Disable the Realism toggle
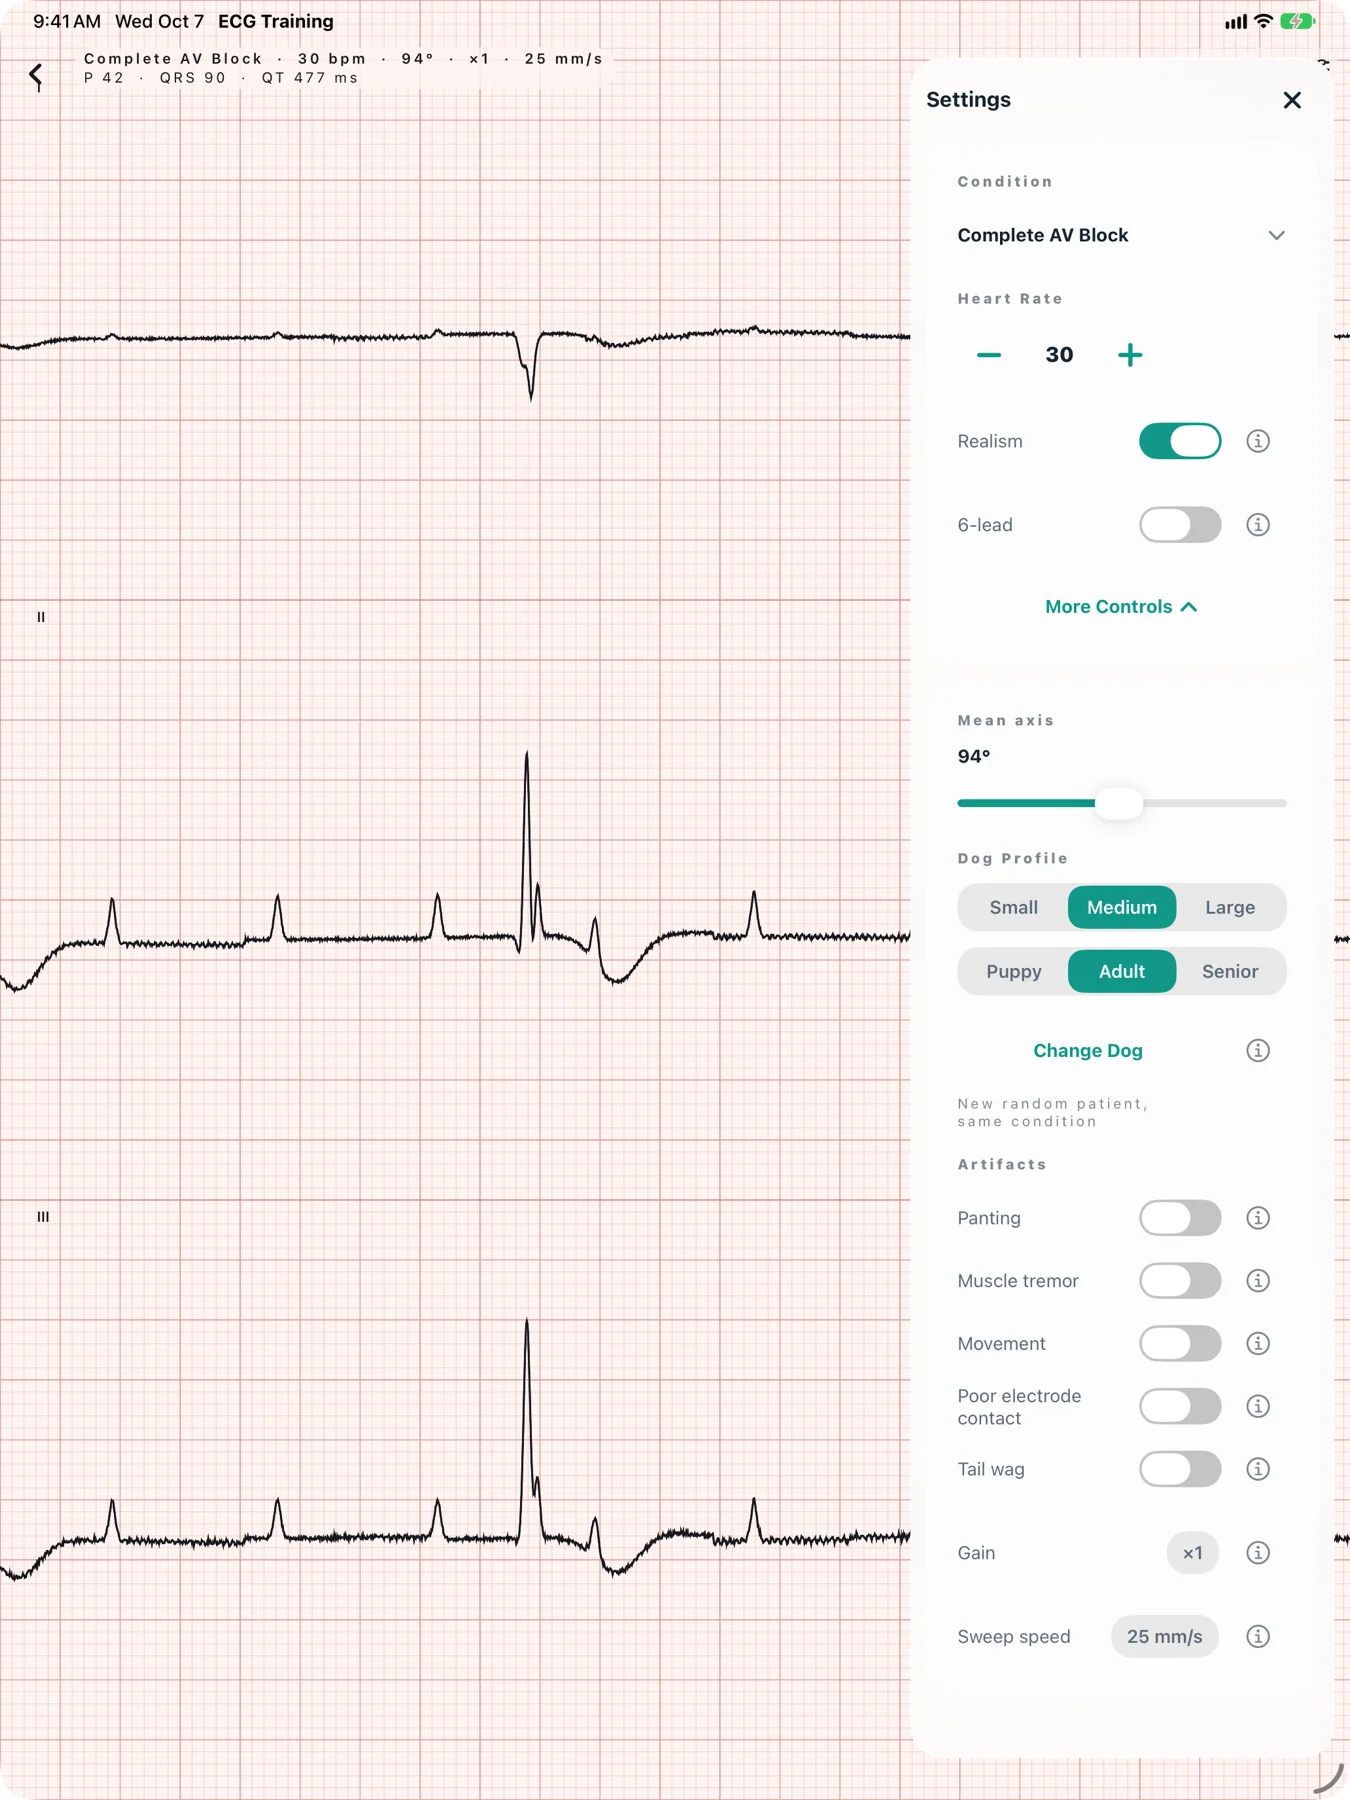1350x1800 pixels. [1180, 441]
